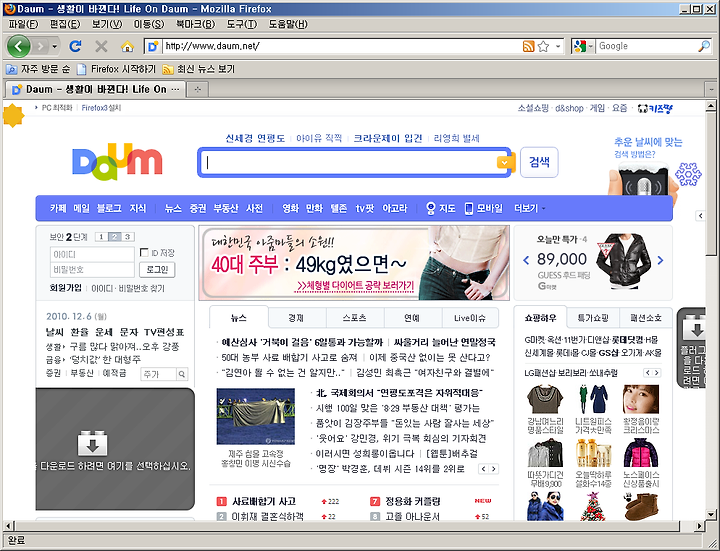This screenshot has height=551, width=720.
Task: Click the 키즈짱 panda icon link
Action: coord(655,109)
